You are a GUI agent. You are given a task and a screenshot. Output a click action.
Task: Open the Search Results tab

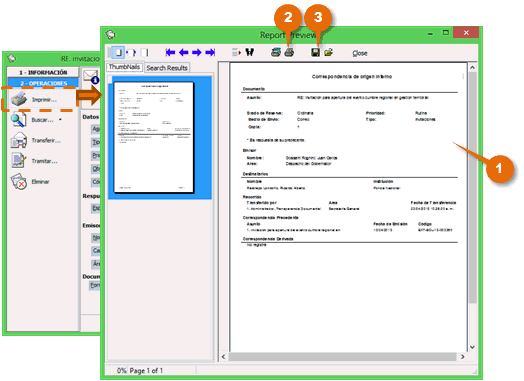[x=167, y=68]
